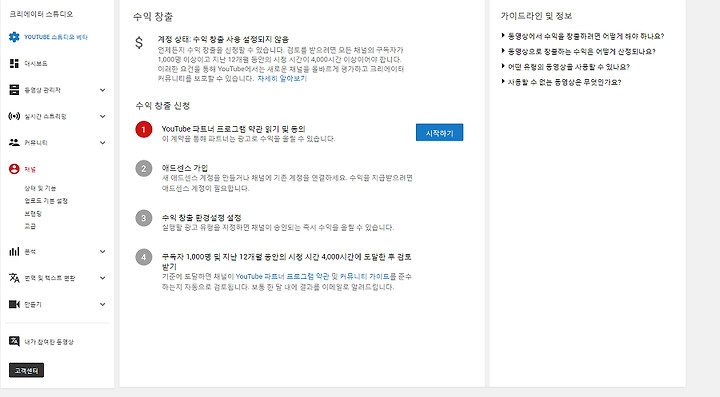Click the 'YouTube 파트너 프로그램 약관 읽기 및 동의' step title
The image size is (720, 397).
(x=233, y=129)
